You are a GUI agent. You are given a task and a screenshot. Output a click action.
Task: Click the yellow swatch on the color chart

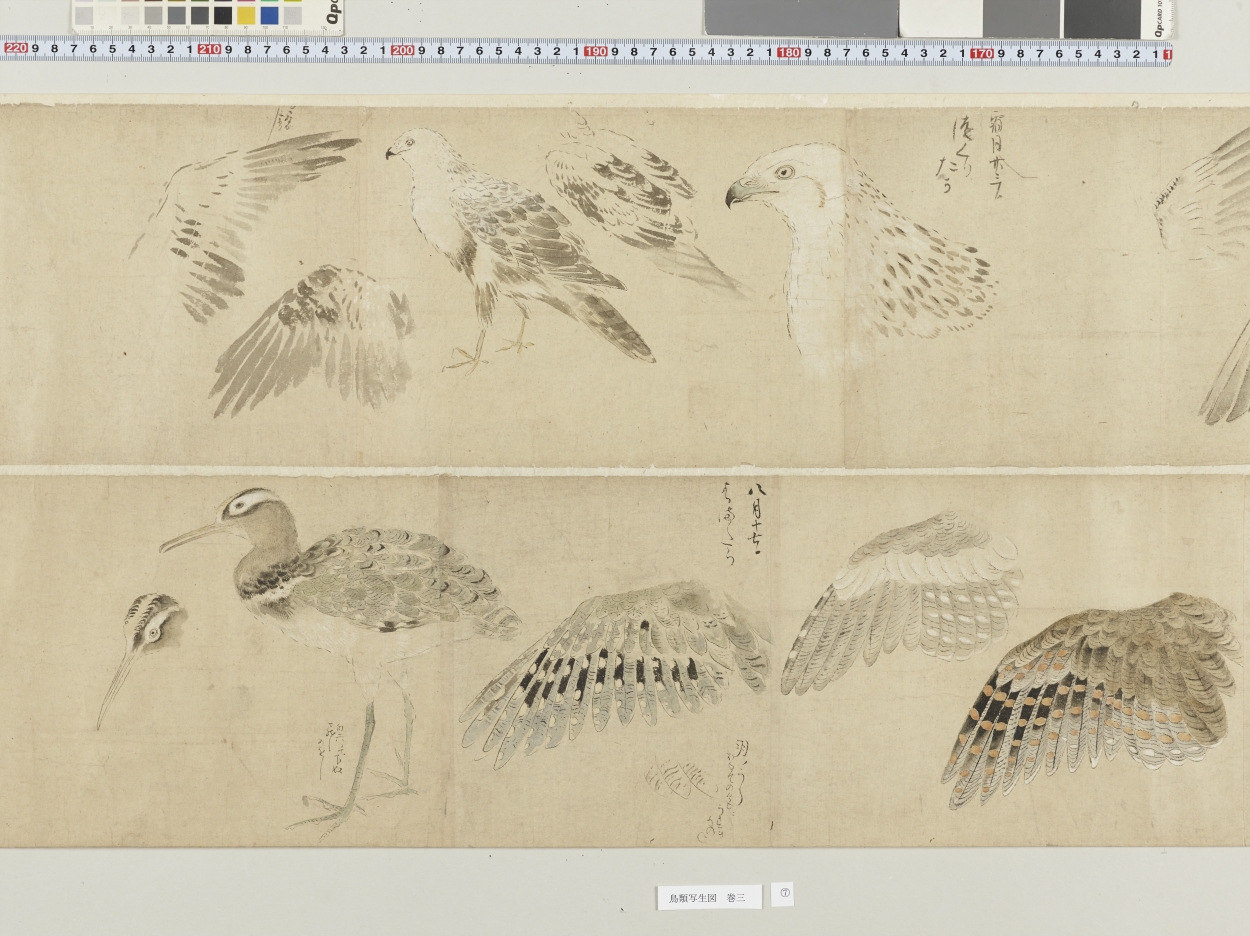[x=245, y=15]
